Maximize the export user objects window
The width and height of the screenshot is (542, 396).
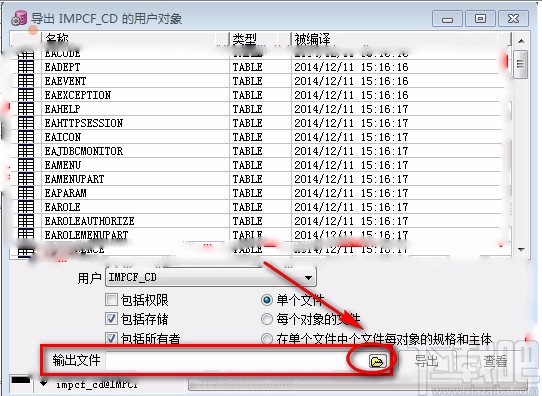click(480, 18)
